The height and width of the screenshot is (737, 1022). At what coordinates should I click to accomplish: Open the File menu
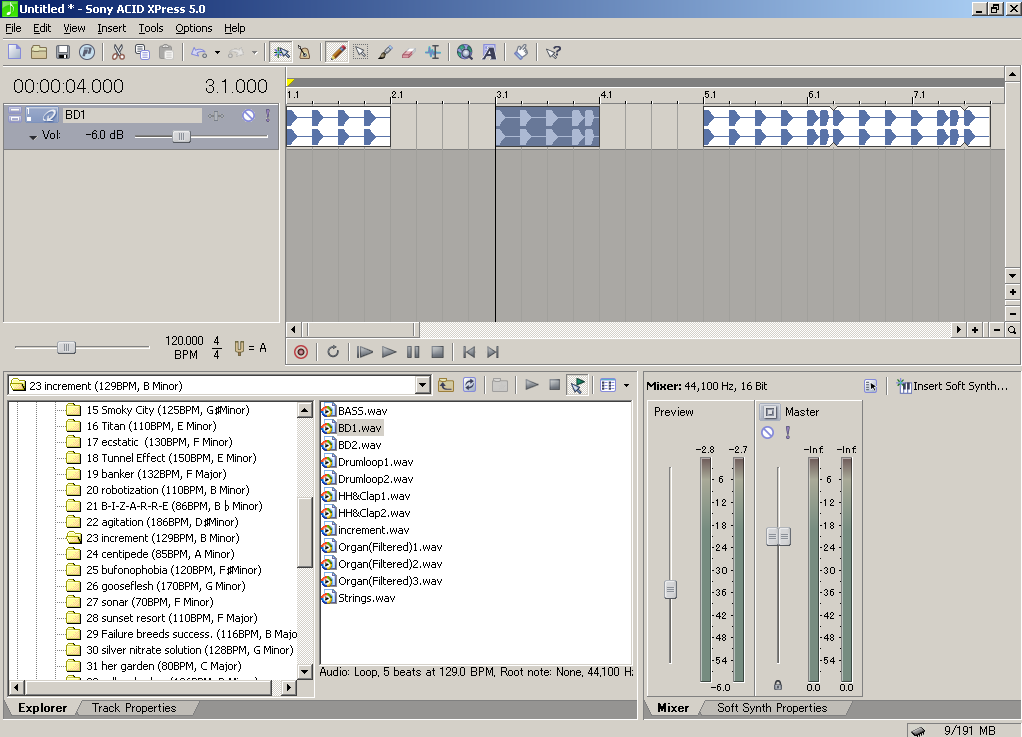pyautogui.click(x=13, y=28)
